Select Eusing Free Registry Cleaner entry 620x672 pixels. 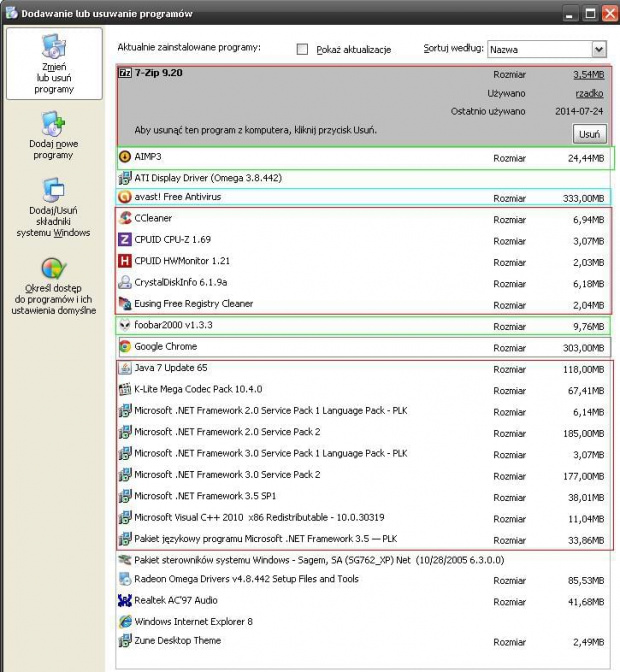click(x=364, y=304)
